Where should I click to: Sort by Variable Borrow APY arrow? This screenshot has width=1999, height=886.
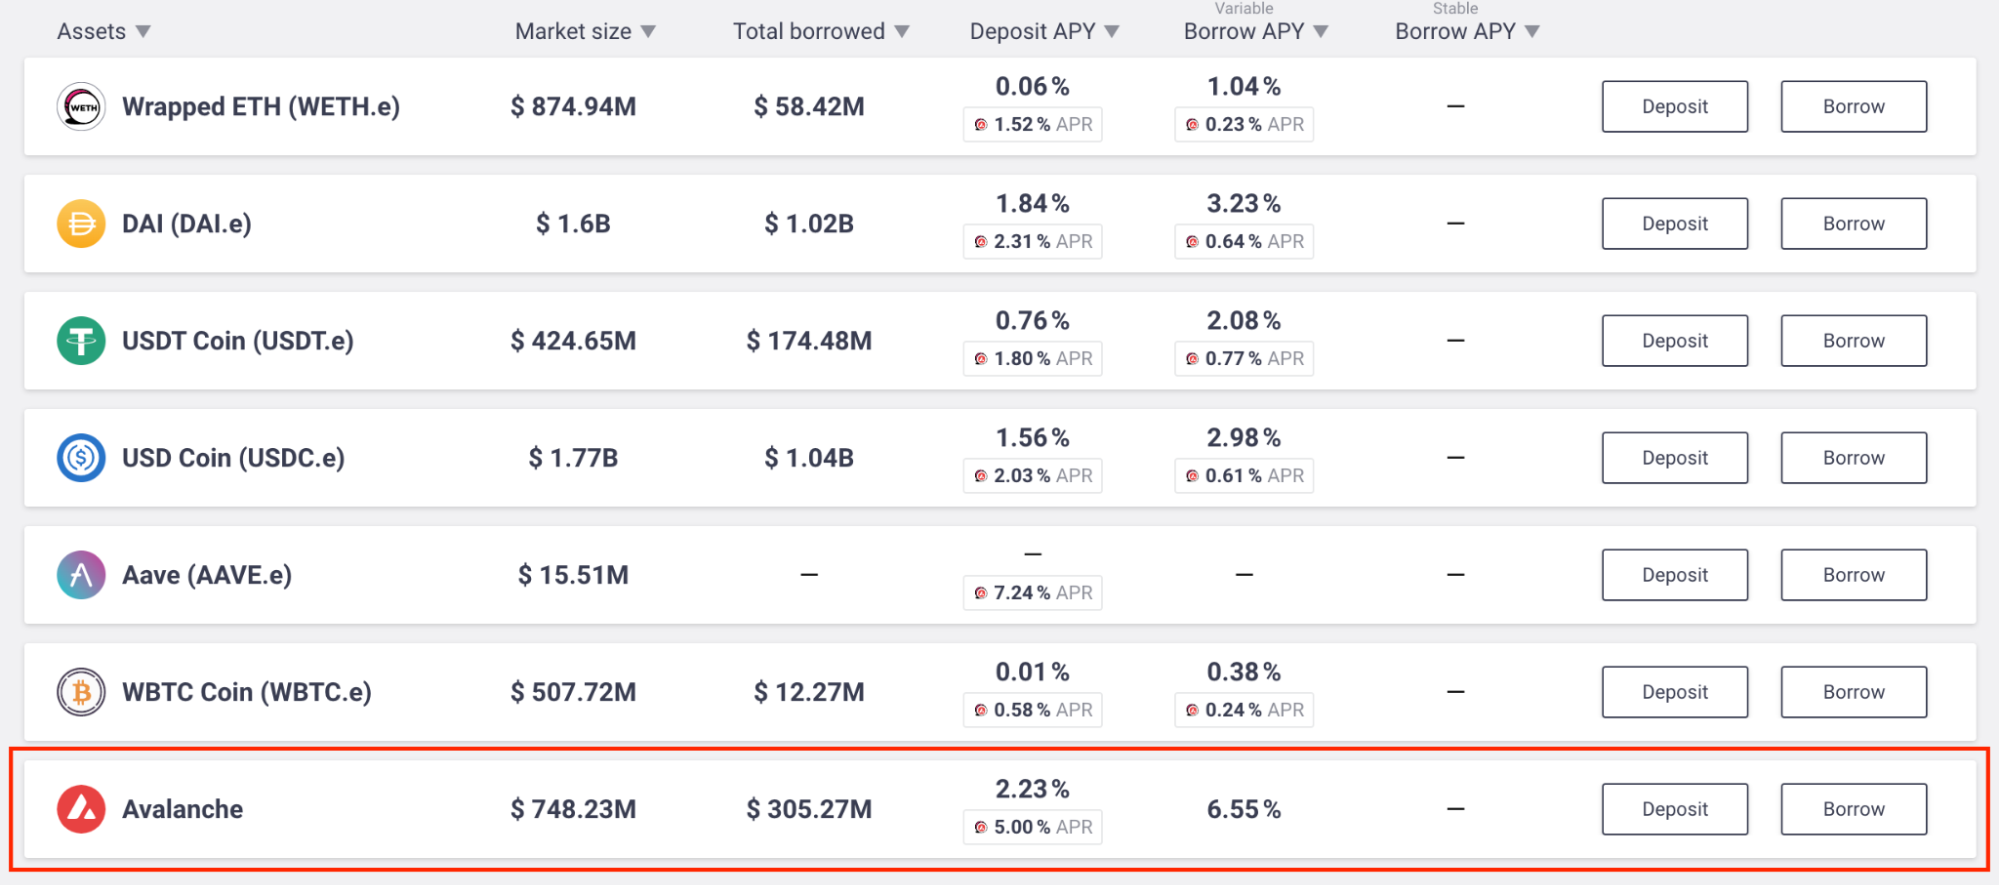coord(1321,32)
